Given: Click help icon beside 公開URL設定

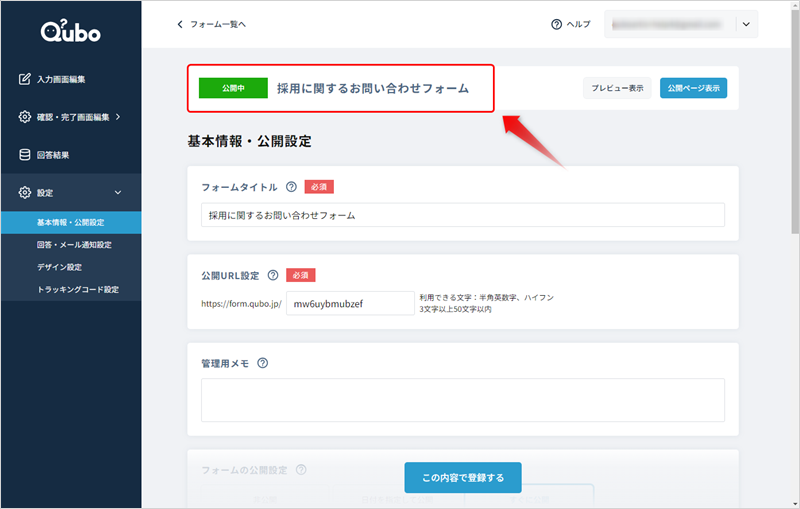Looking at the screenshot, I should coord(273,275).
